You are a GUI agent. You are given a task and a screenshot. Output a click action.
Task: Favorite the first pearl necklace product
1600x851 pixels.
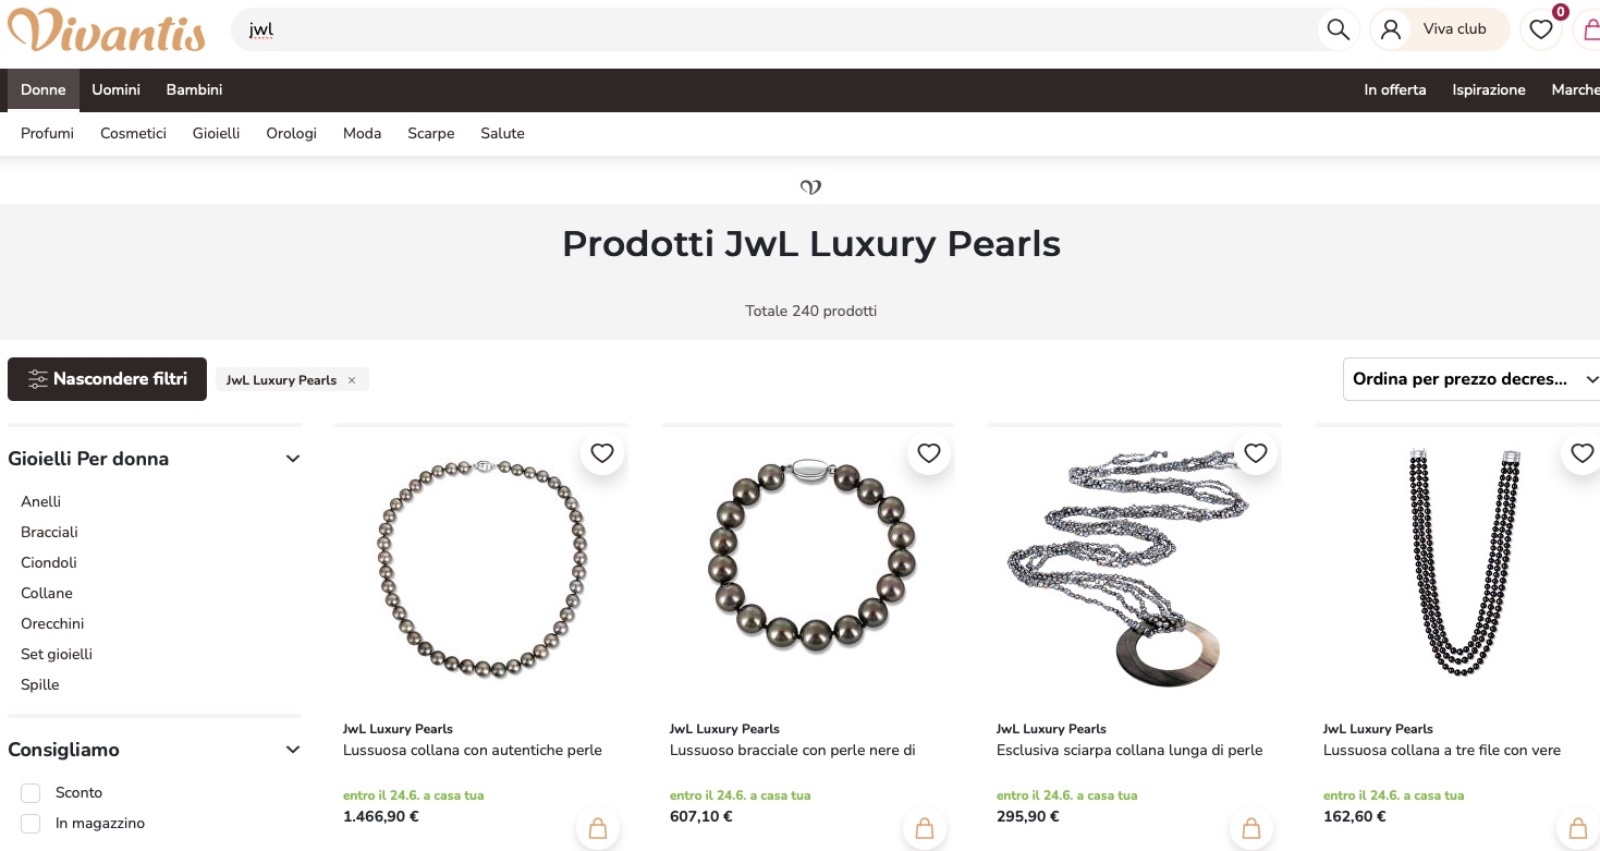pos(602,453)
